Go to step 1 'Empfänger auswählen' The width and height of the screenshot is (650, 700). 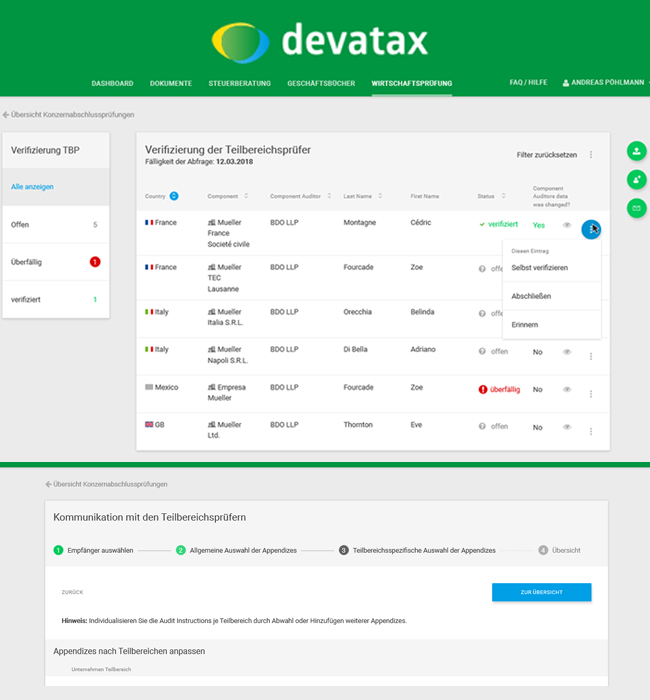[95, 550]
